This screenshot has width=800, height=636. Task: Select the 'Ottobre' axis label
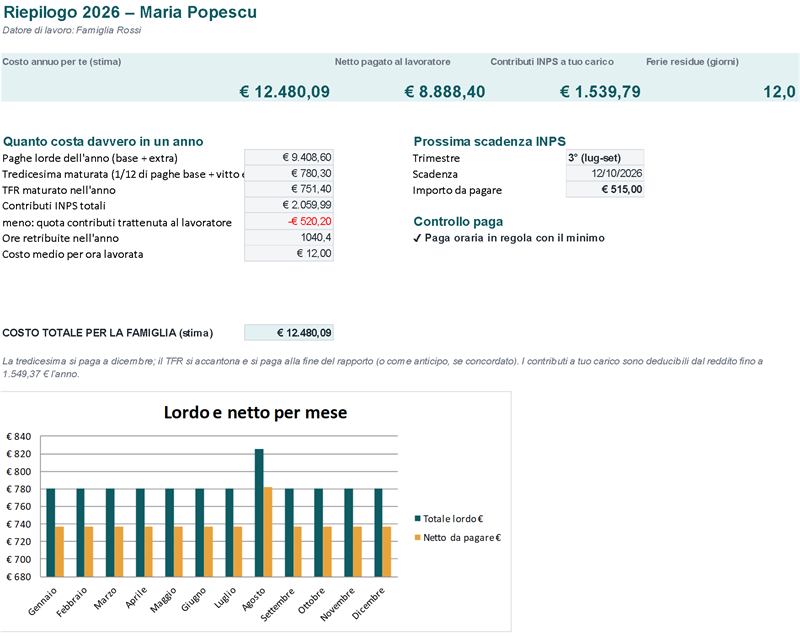pos(311,600)
